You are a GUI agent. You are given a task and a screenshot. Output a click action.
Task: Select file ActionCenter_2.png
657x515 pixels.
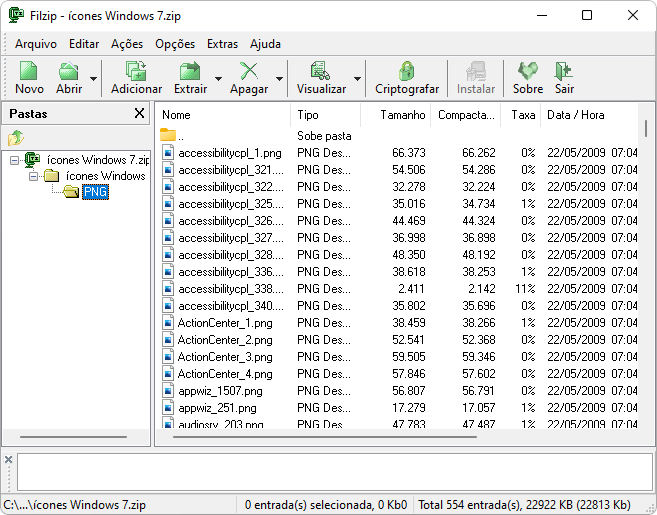point(225,340)
